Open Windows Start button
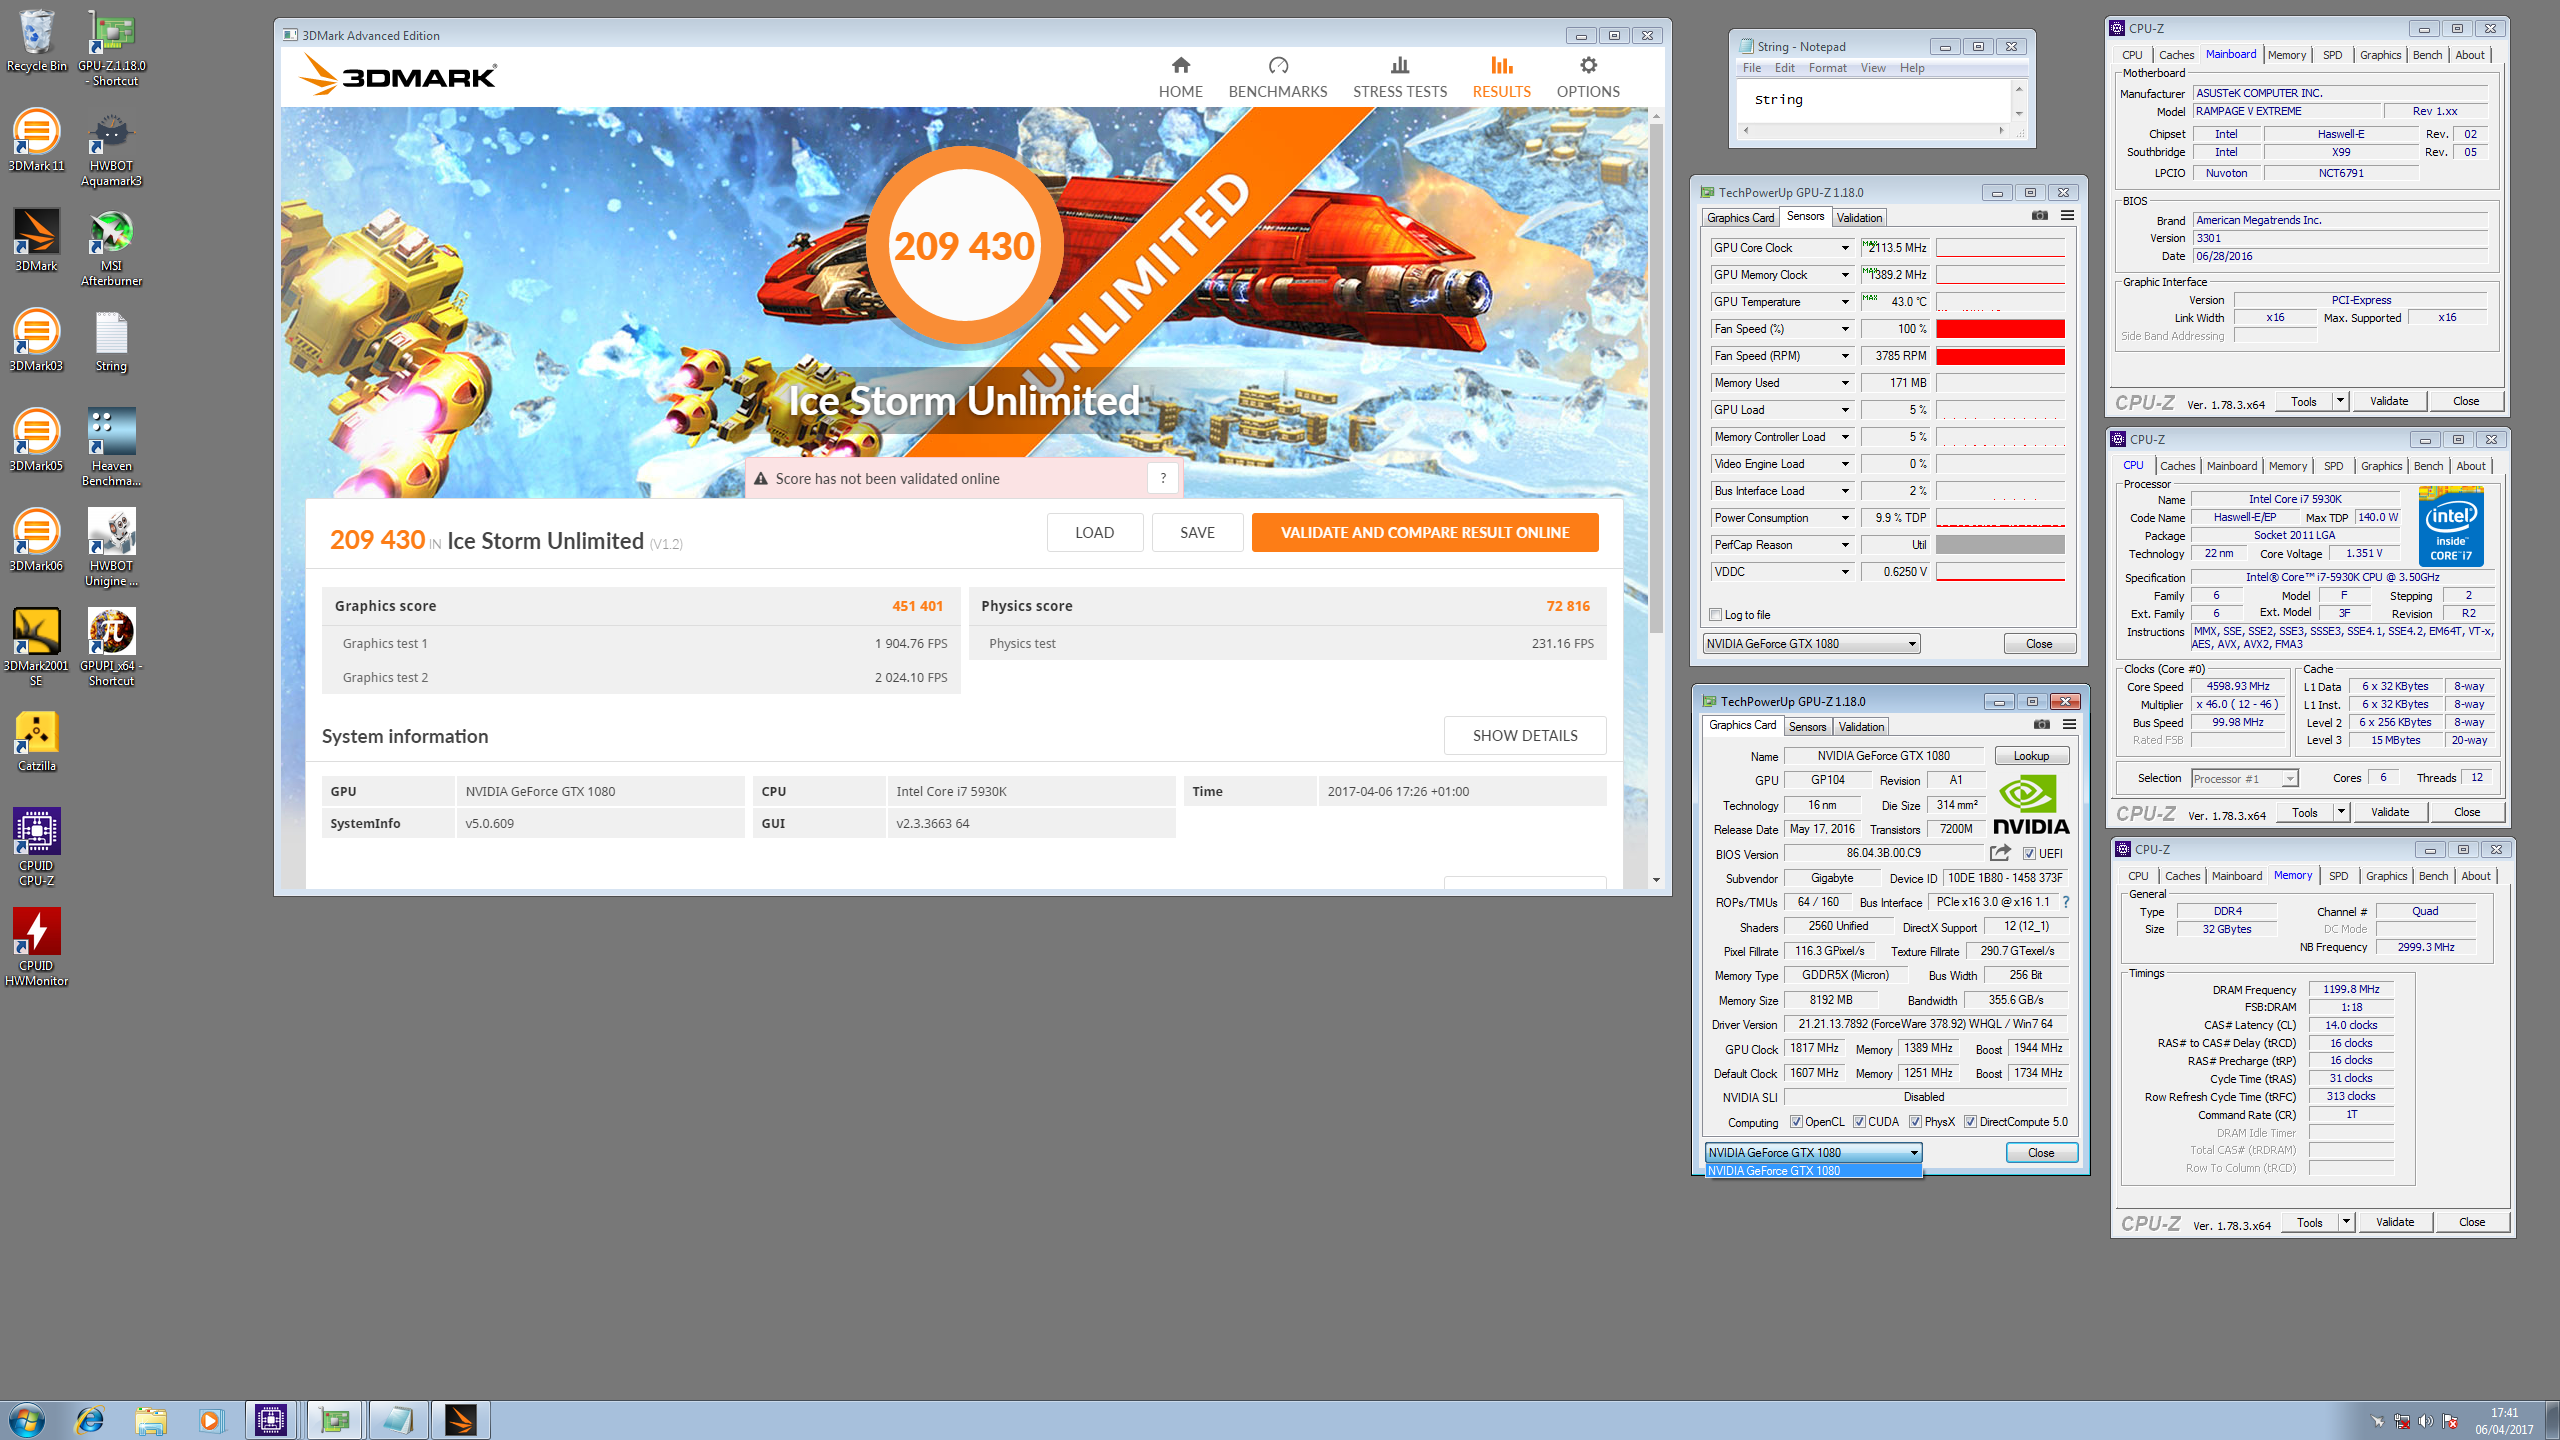2560x1440 pixels. (x=27, y=1420)
